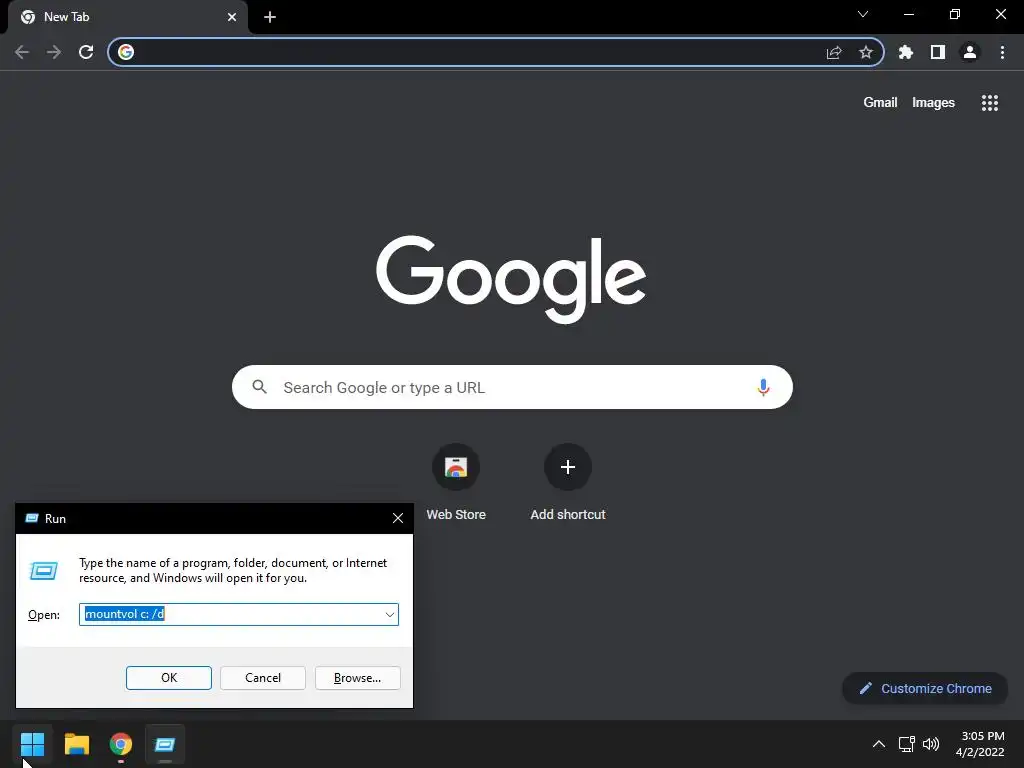Click Cancel in the Run dialog
1024x768 pixels.
coord(263,678)
